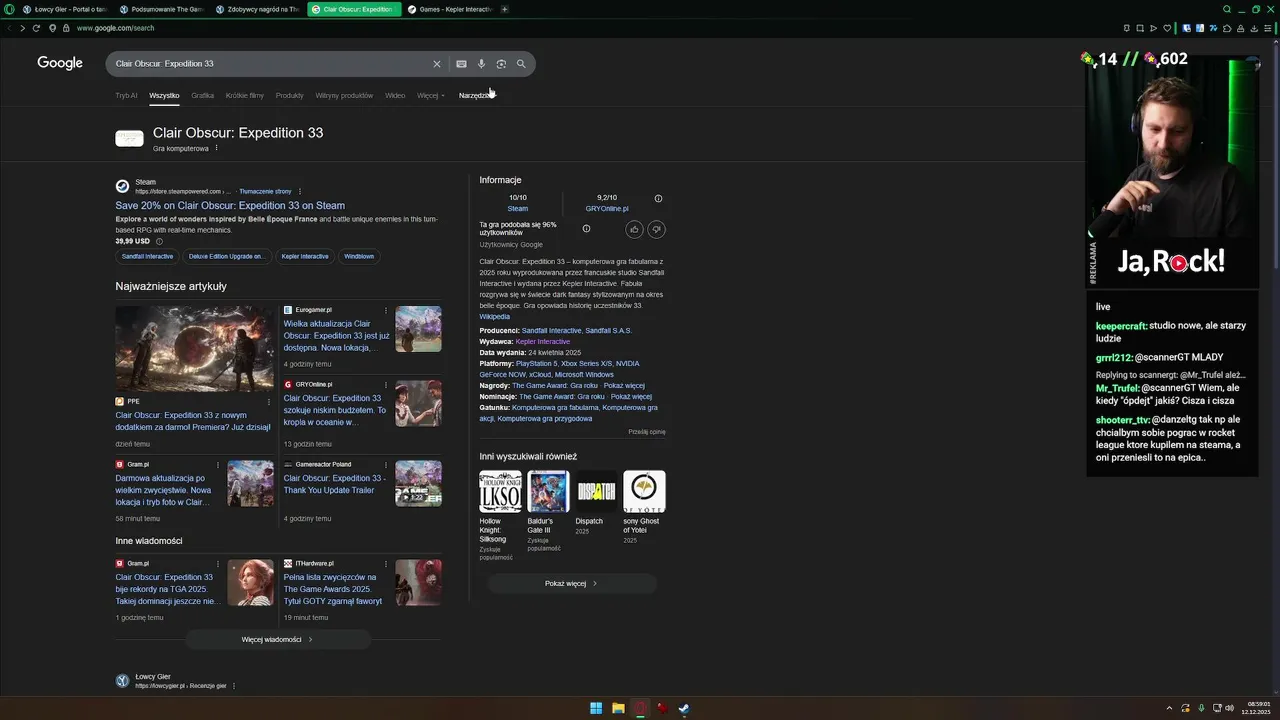Navigate forward in browser history
1280x720 pixels.
click(x=22, y=28)
